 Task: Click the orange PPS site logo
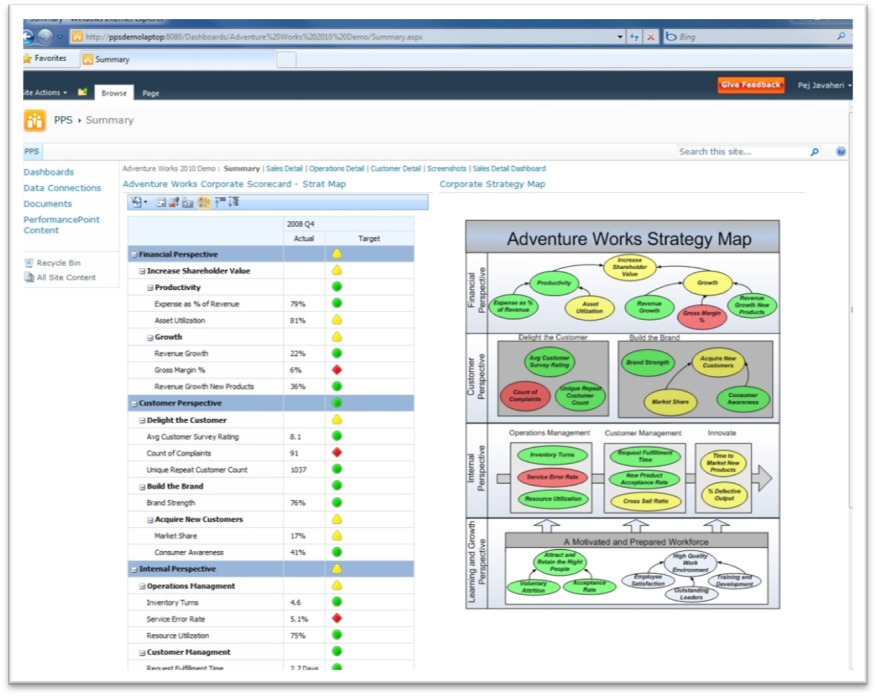(35, 121)
